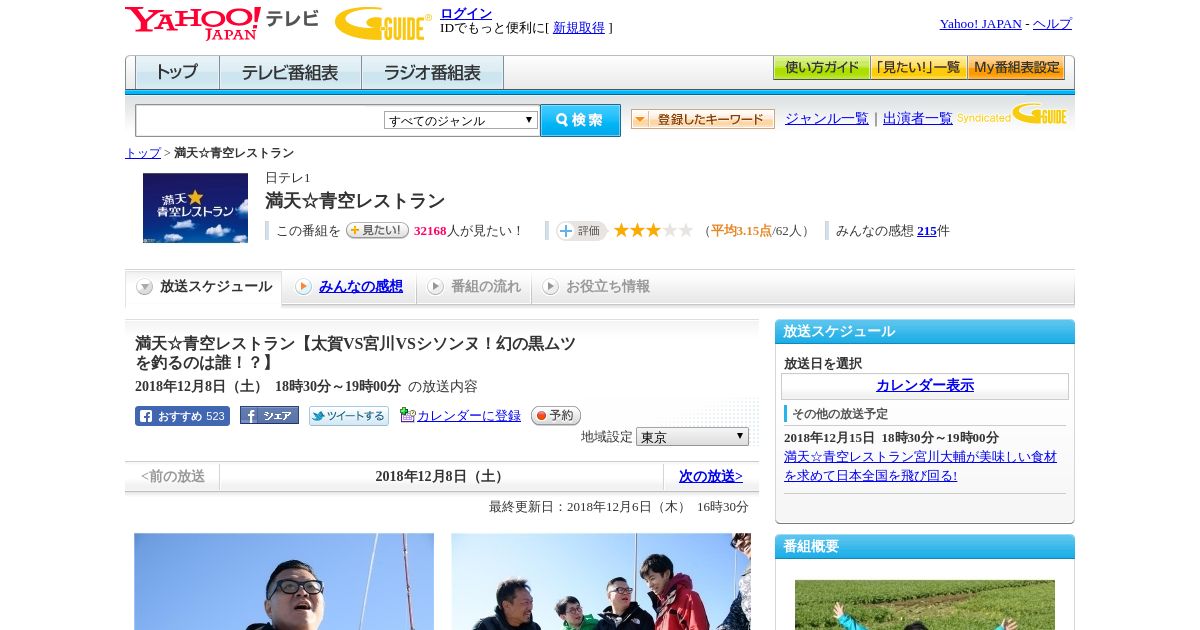Focus the program search input field
1200x630 pixels.
coord(260,120)
